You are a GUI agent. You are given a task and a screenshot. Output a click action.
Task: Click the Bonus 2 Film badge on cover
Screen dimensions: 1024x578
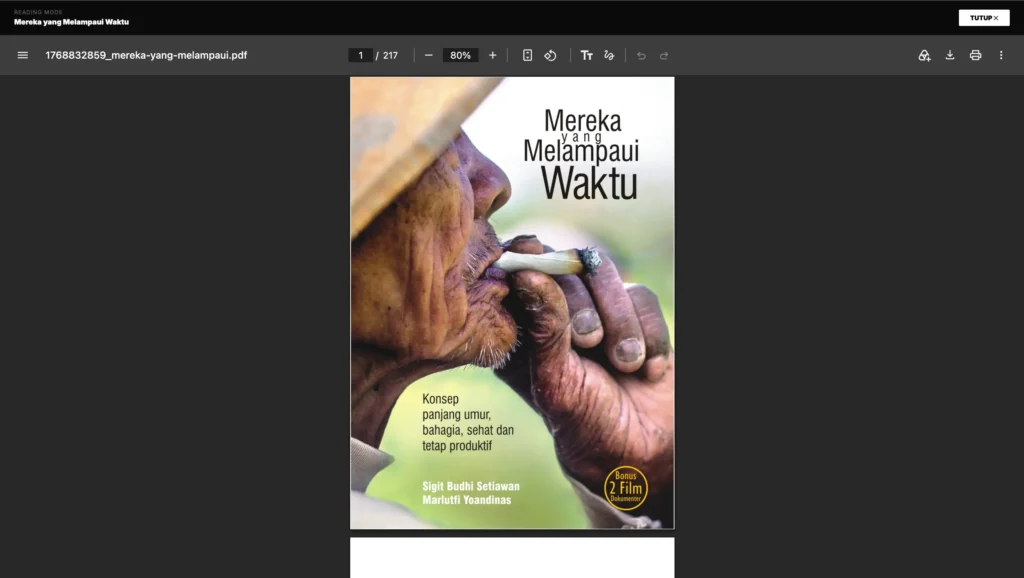pos(626,487)
